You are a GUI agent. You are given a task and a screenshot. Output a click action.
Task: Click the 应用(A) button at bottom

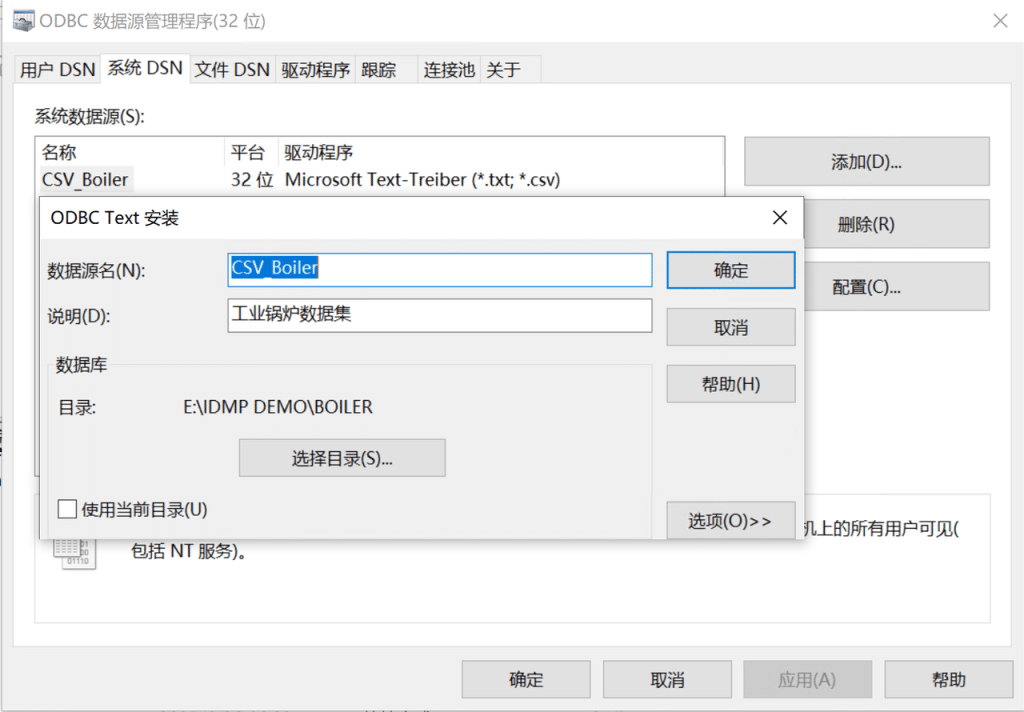[x=807, y=679]
